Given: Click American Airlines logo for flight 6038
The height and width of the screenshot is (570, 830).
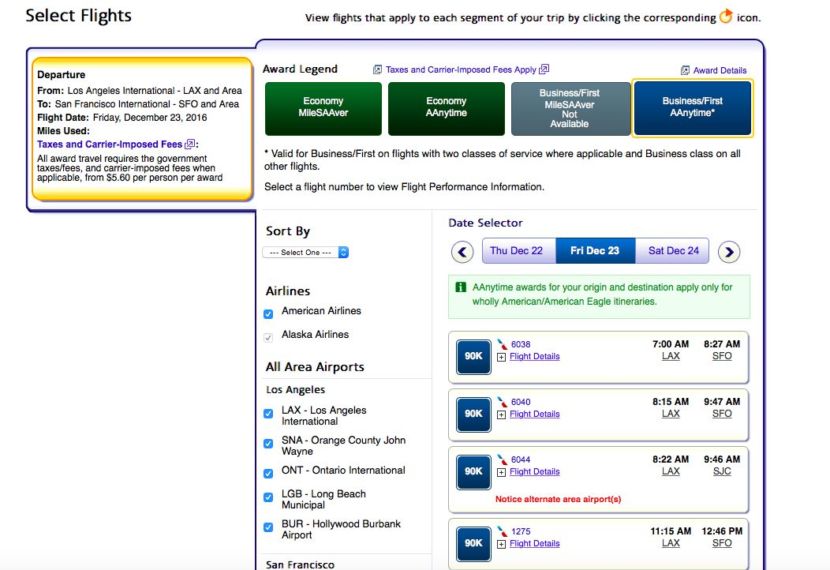Looking at the screenshot, I should click(x=502, y=345).
